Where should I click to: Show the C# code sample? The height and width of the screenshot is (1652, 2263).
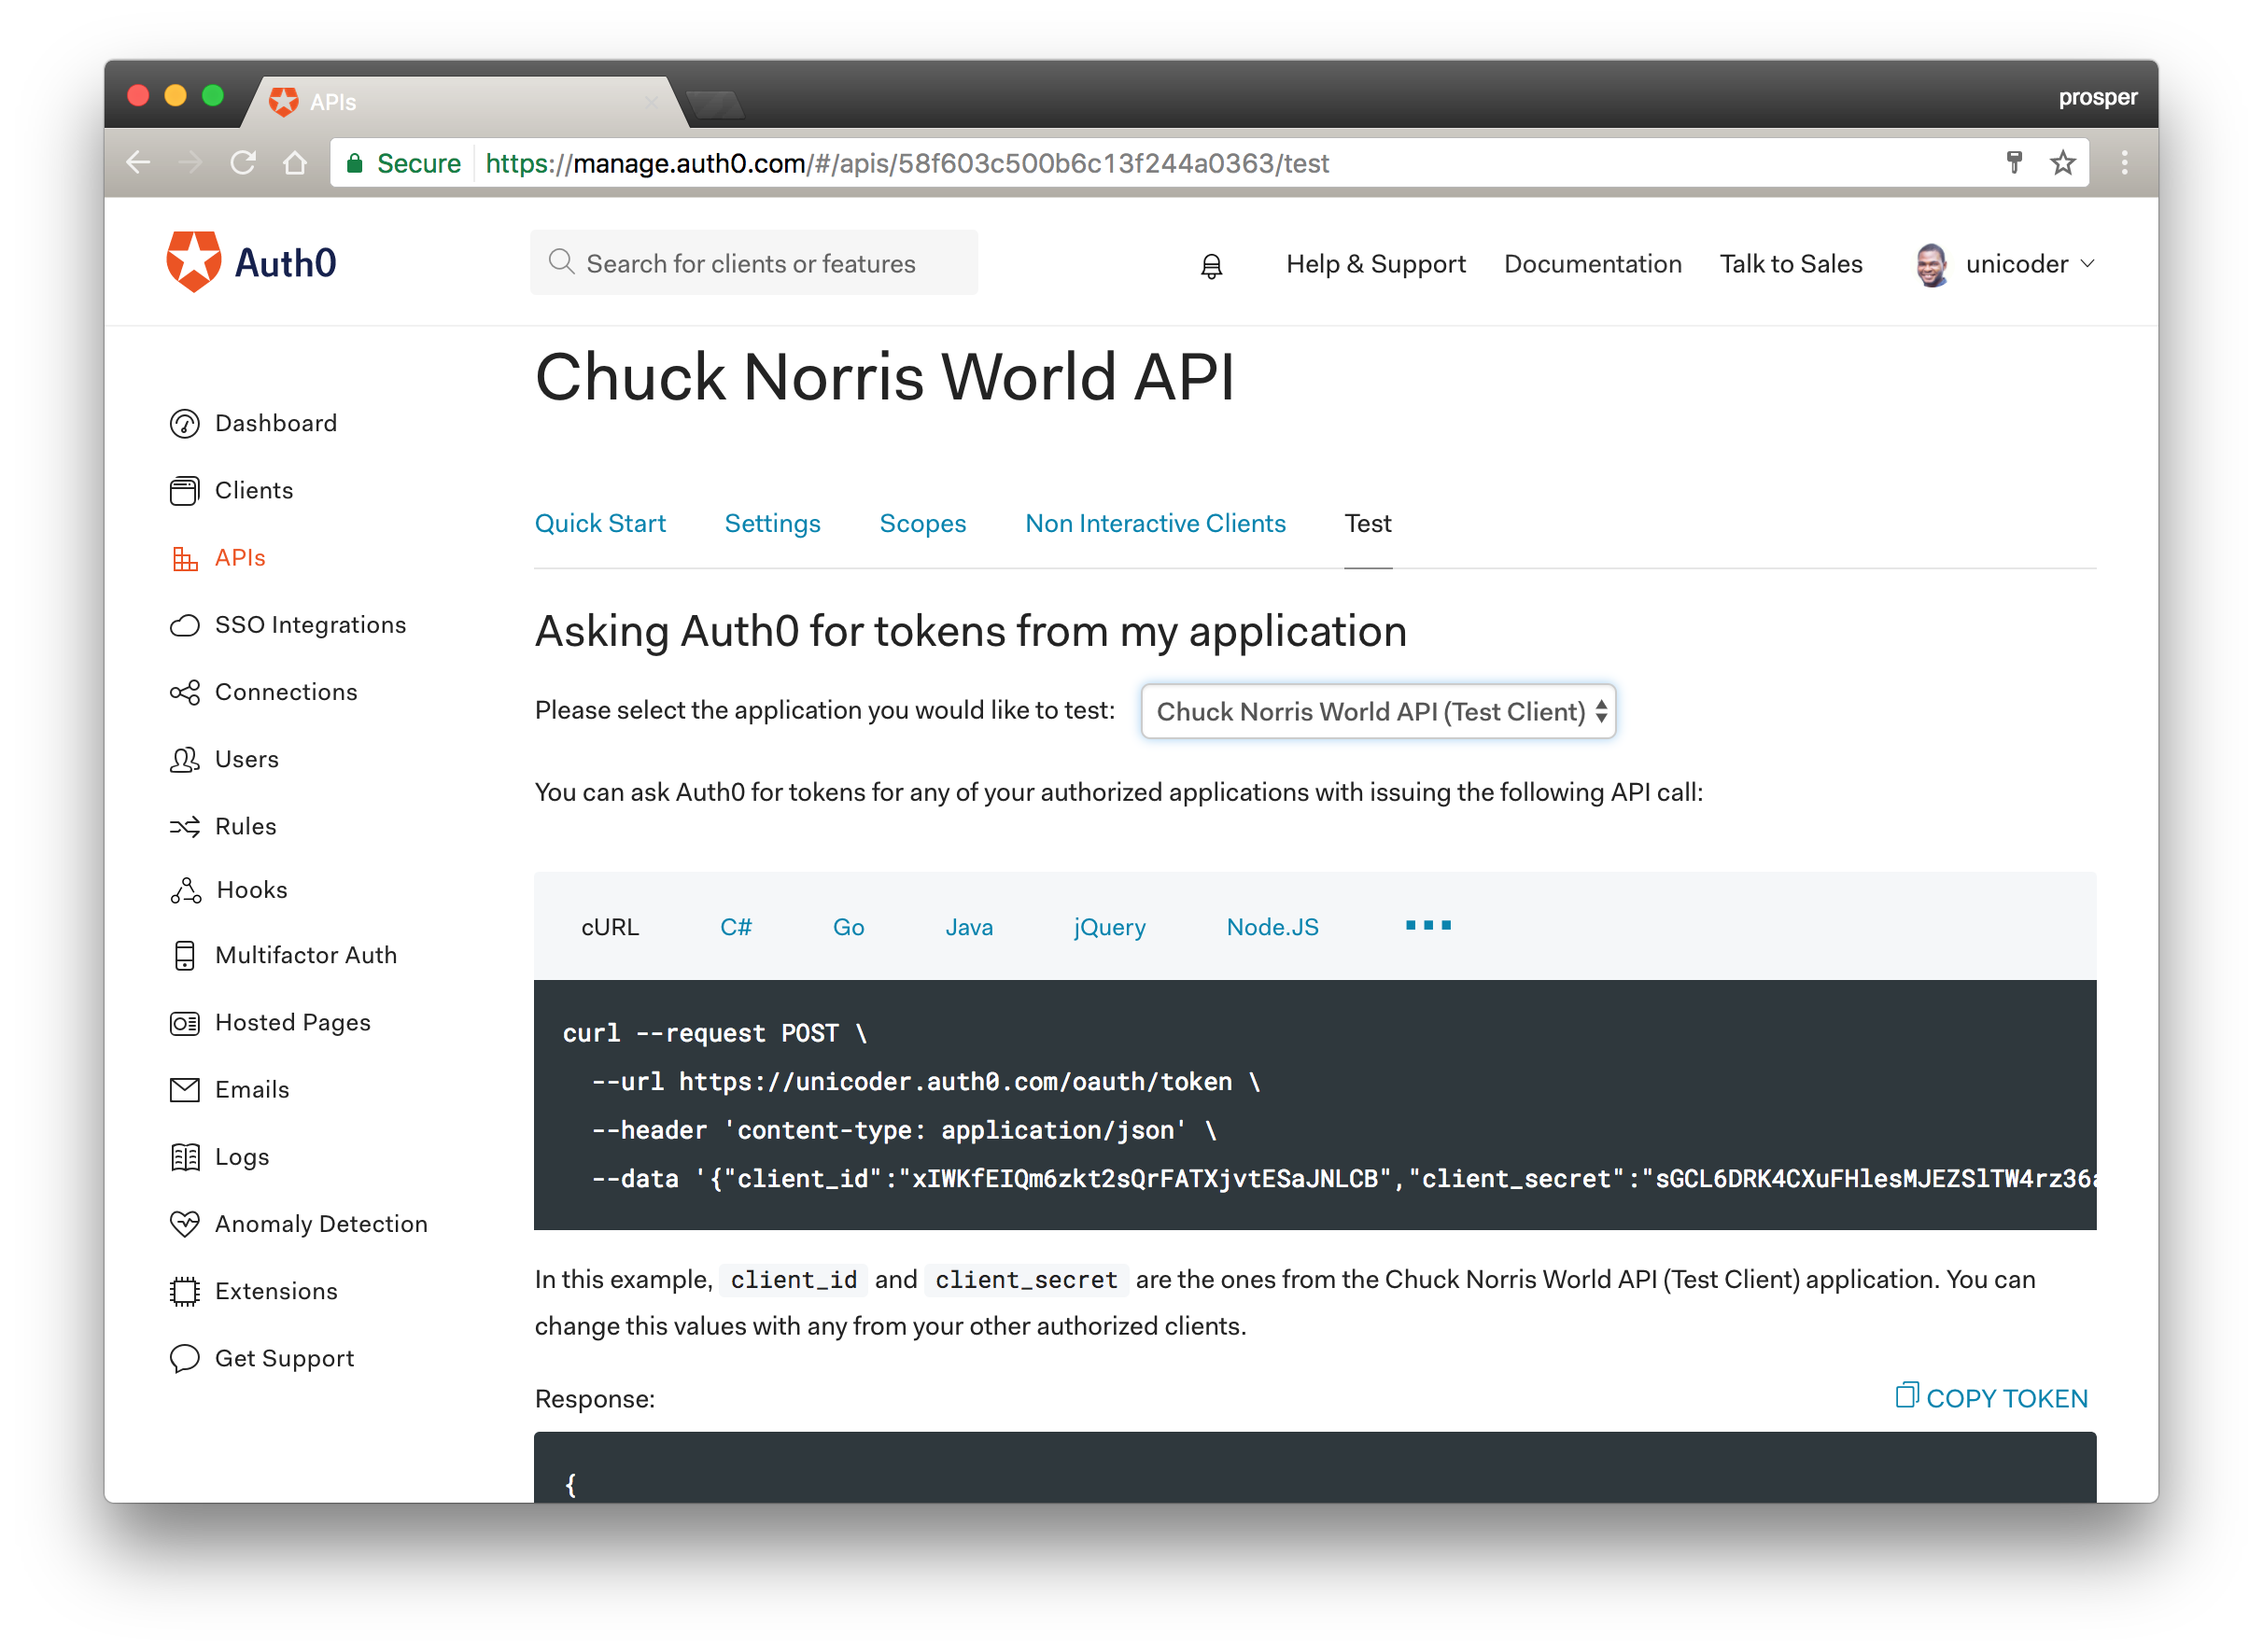click(x=735, y=927)
